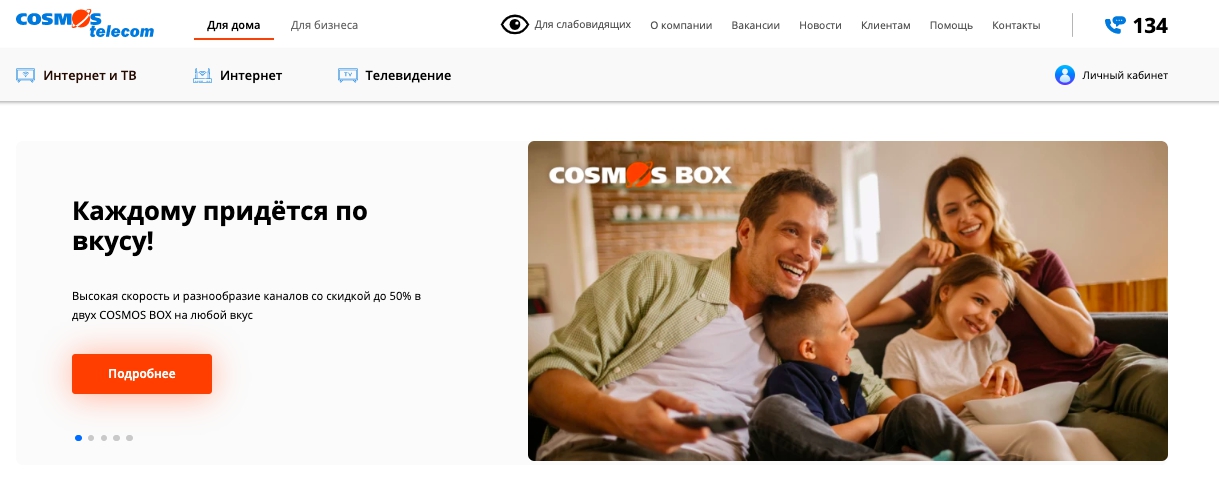Open the Интернет и ТВ monitor icon
Screen dimensions: 1219x492
(26, 75)
